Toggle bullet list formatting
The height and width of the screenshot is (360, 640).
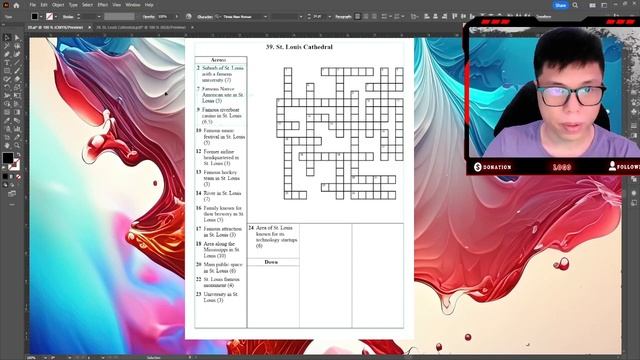pyautogui.click(x=384, y=17)
